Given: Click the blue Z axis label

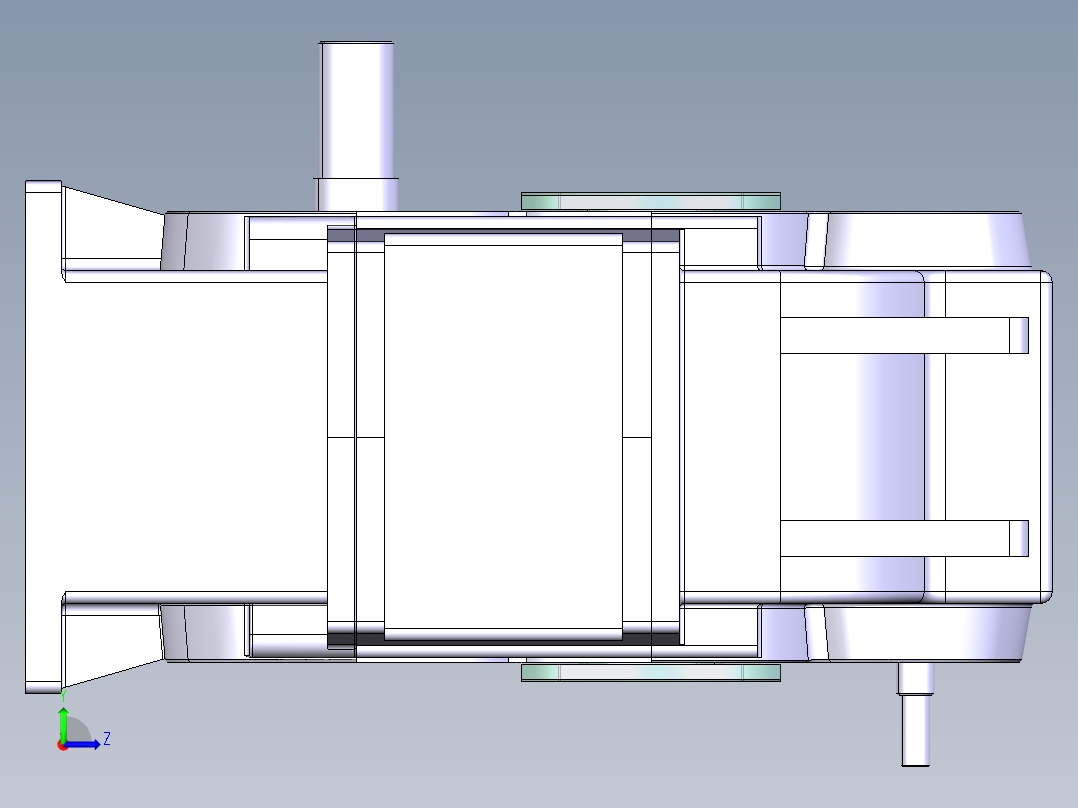Looking at the screenshot, I should 107,738.
